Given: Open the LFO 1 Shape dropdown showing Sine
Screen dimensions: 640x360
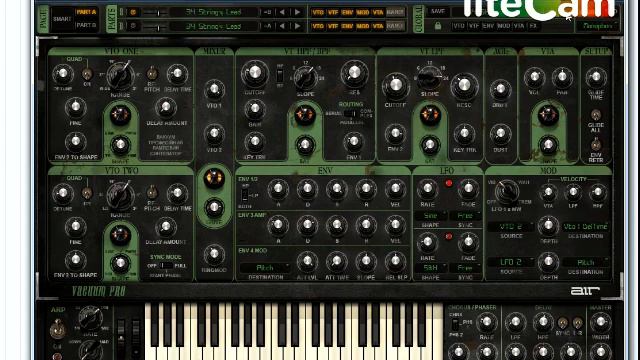Looking at the screenshot, I should click(430, 216).
